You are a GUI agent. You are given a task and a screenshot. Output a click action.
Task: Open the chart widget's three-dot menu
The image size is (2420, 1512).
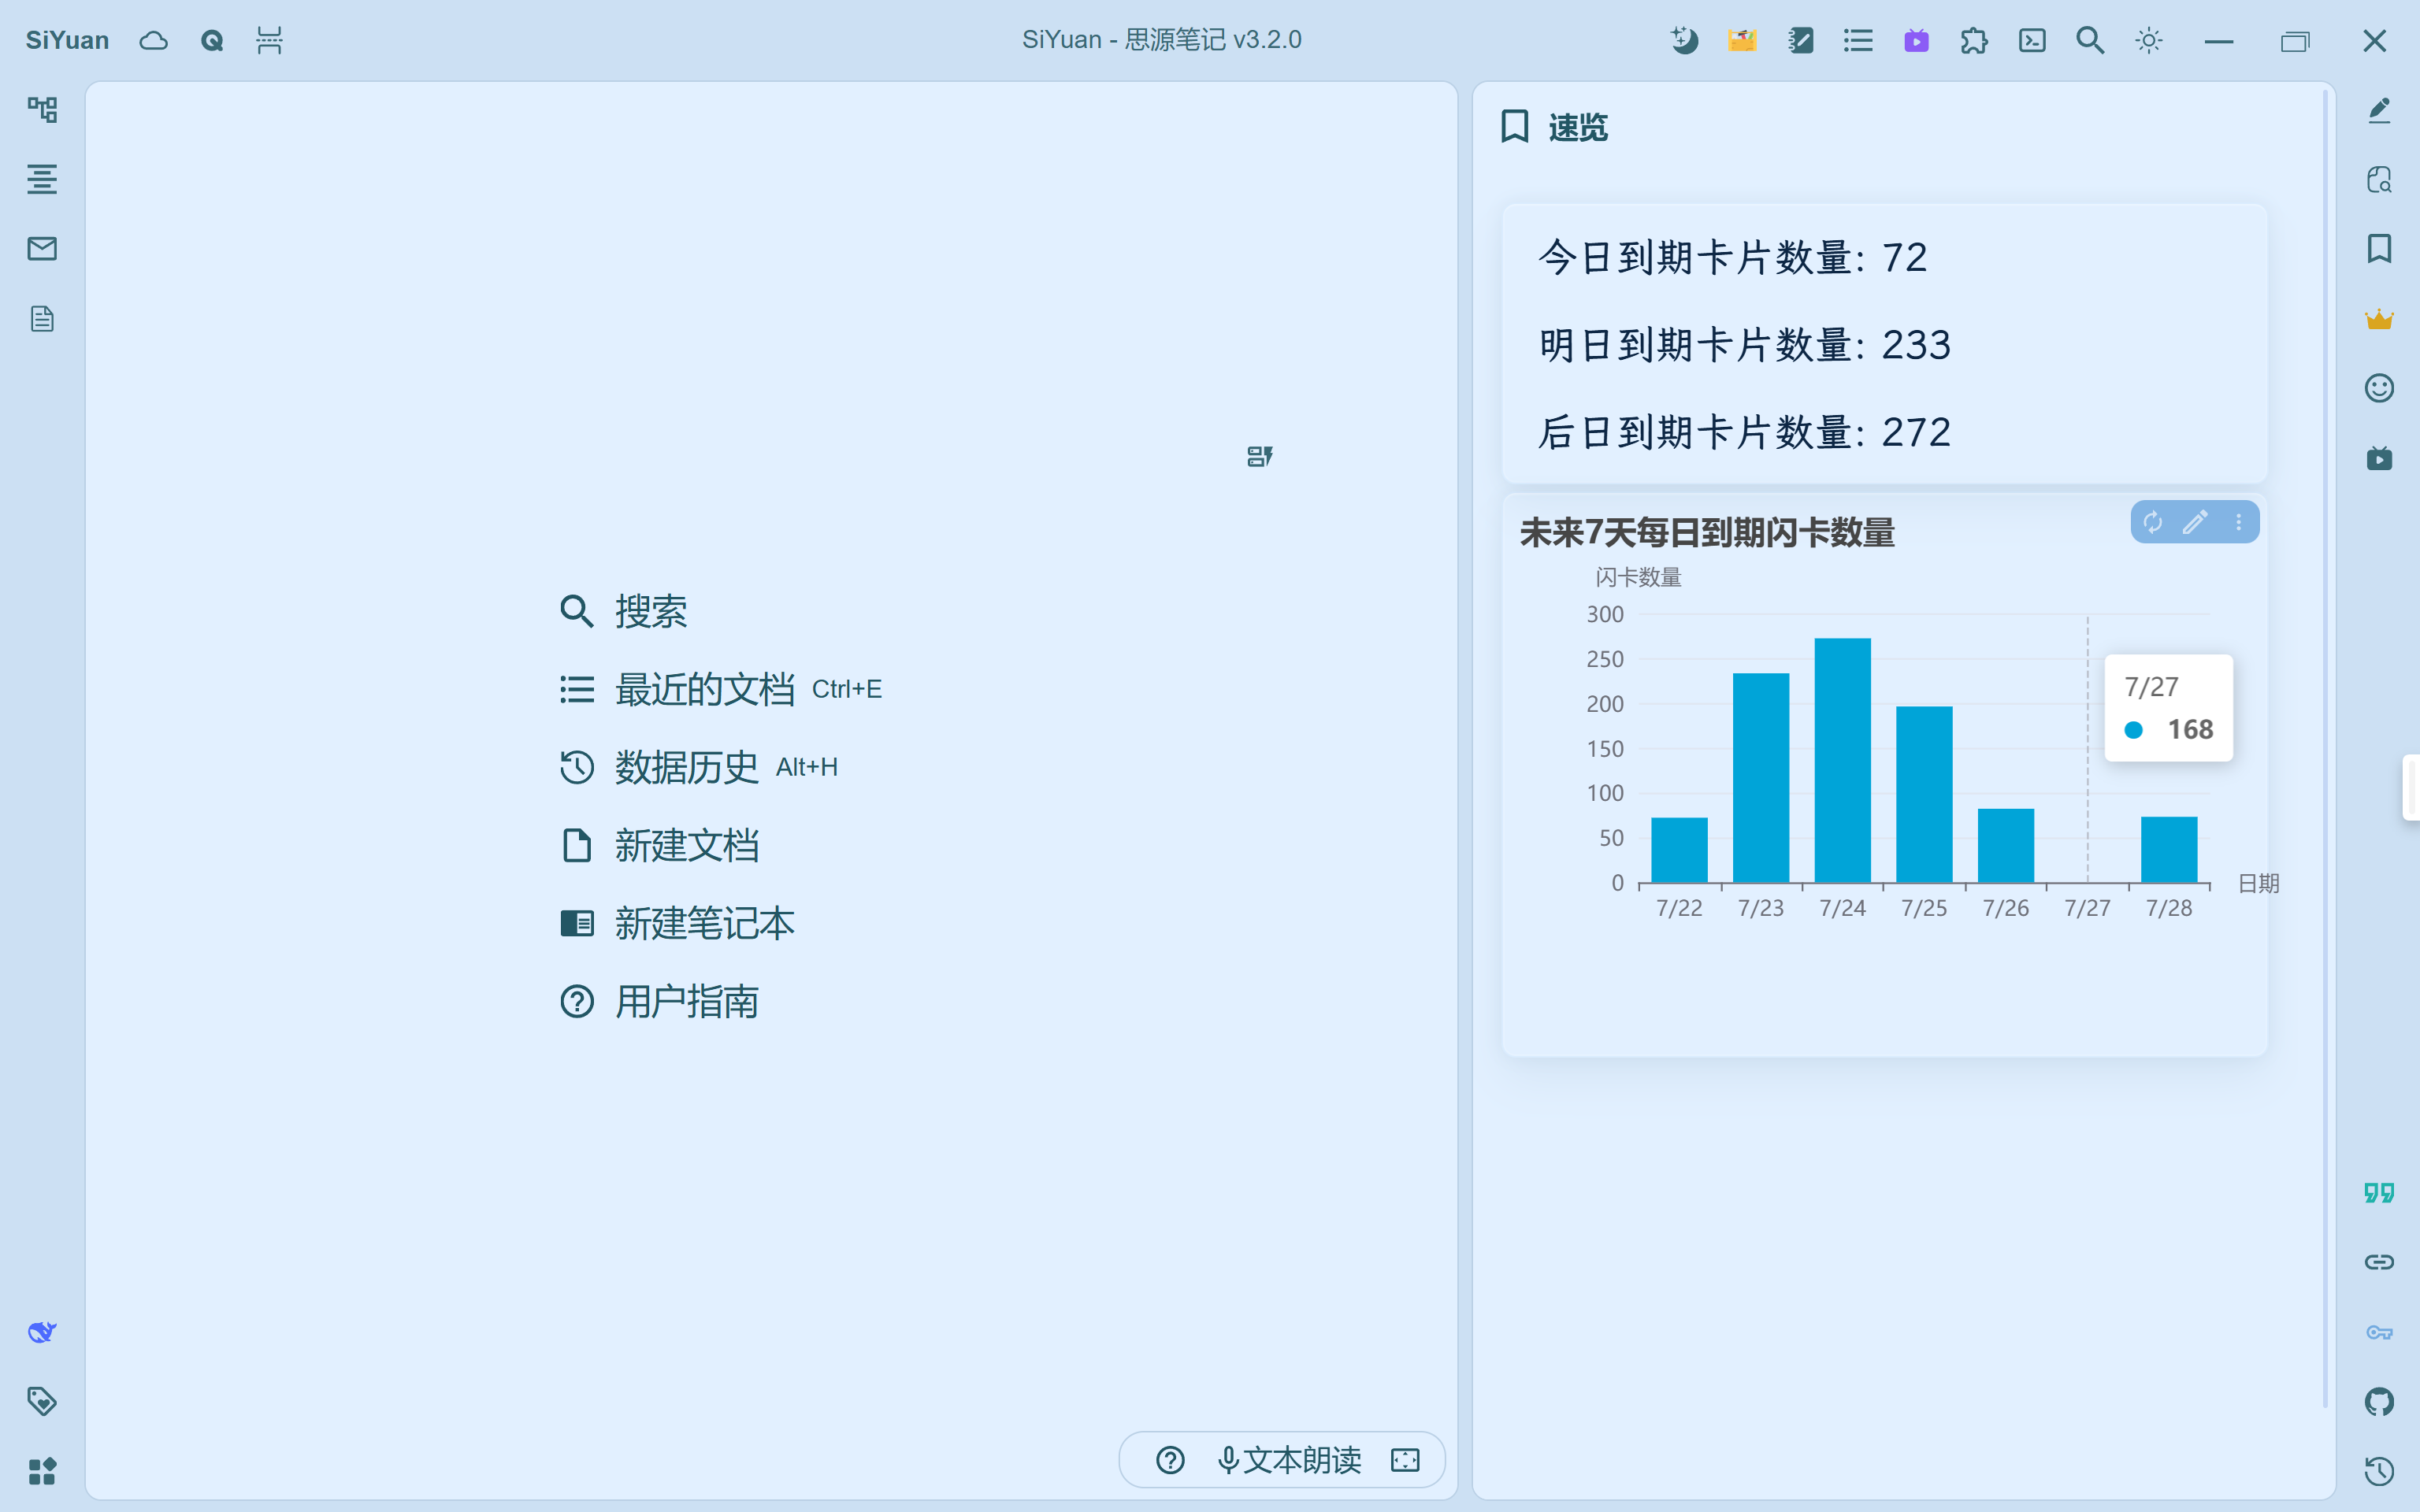pyautogui.click(x=2238, y=522)
